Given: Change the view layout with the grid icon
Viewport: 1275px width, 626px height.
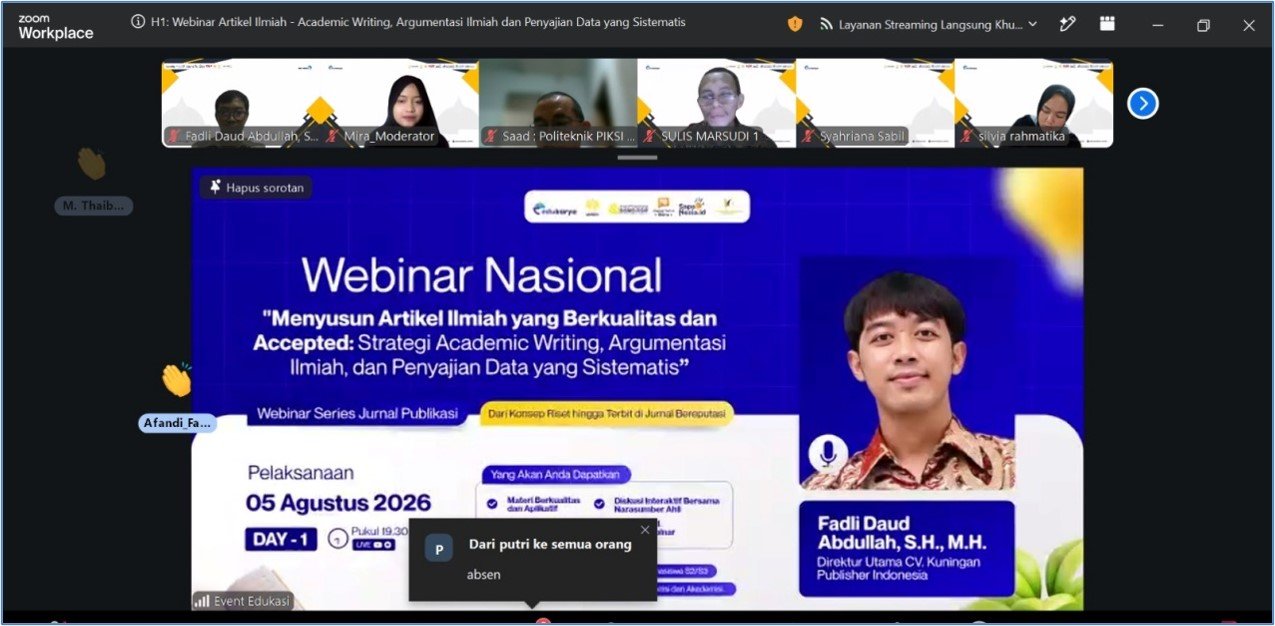Looking at the screenshot, I should [1107, 24].
